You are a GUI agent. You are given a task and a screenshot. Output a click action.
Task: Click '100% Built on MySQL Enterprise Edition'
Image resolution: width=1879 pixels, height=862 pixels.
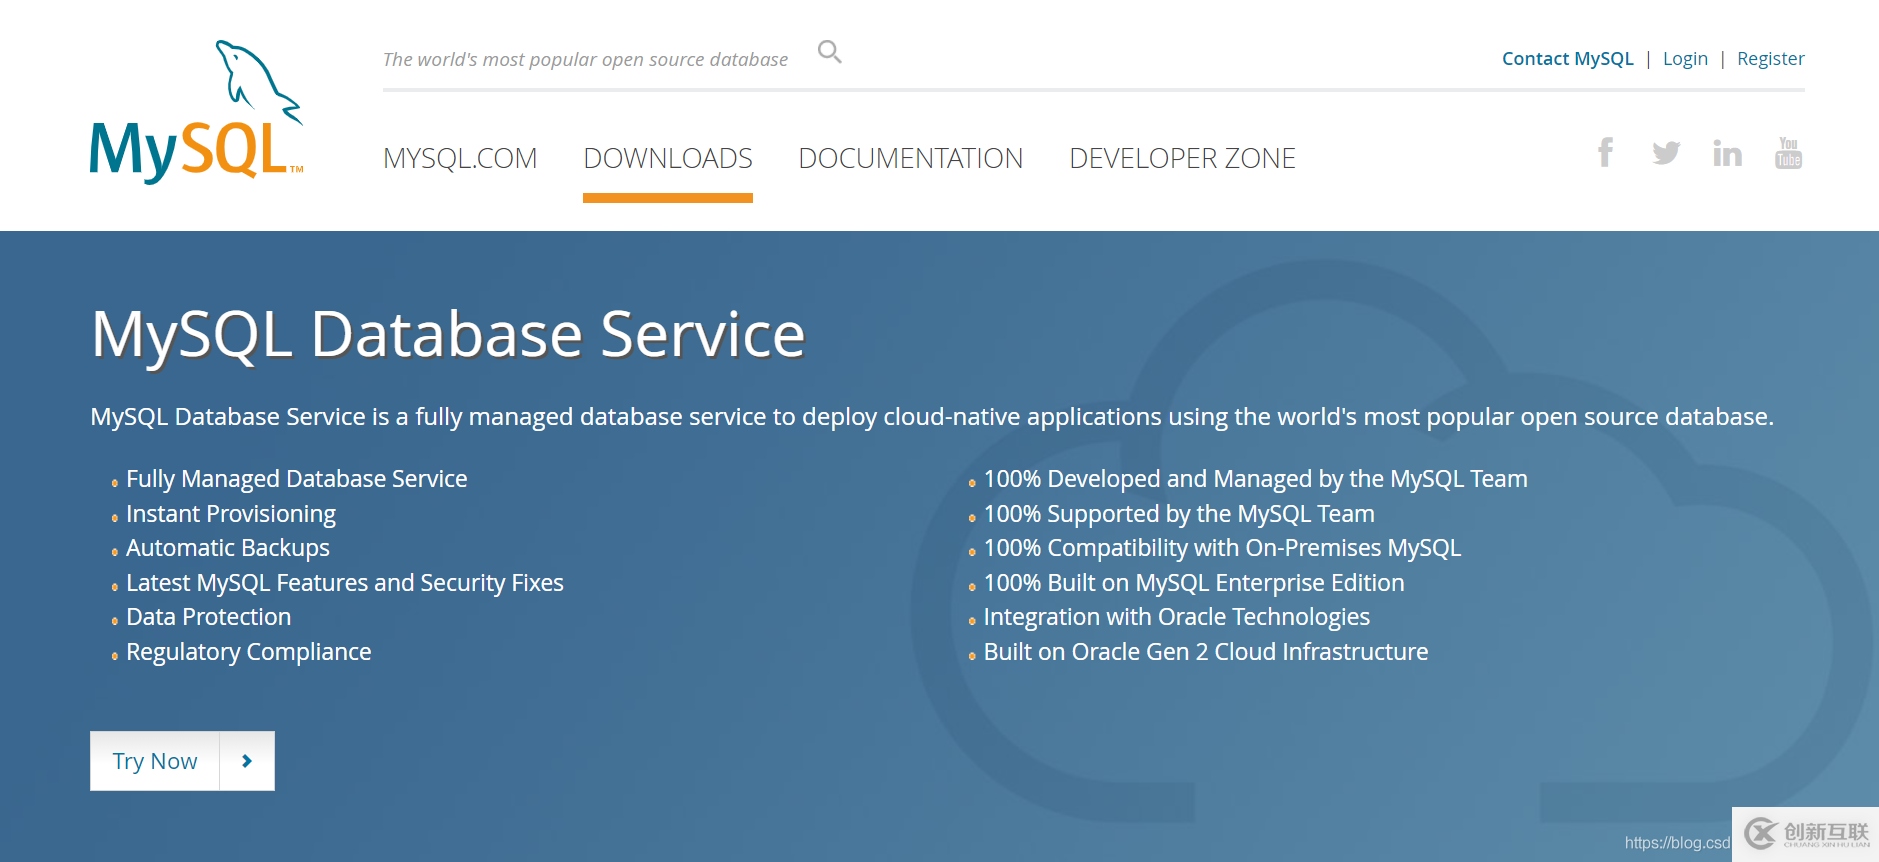(1194, 583)
